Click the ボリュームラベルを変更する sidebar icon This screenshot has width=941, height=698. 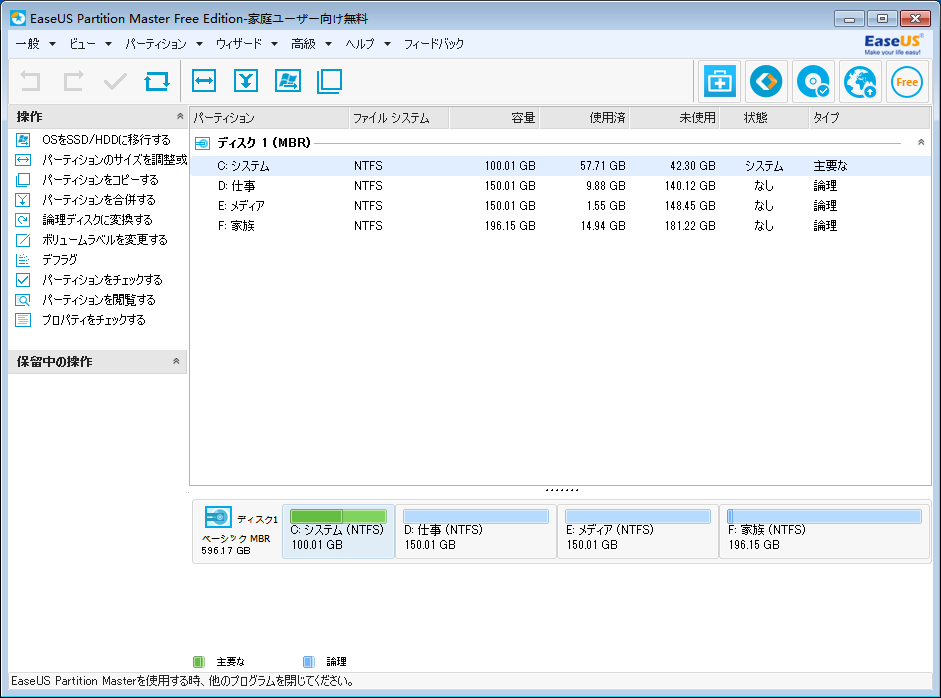click(x=23, y=240)
